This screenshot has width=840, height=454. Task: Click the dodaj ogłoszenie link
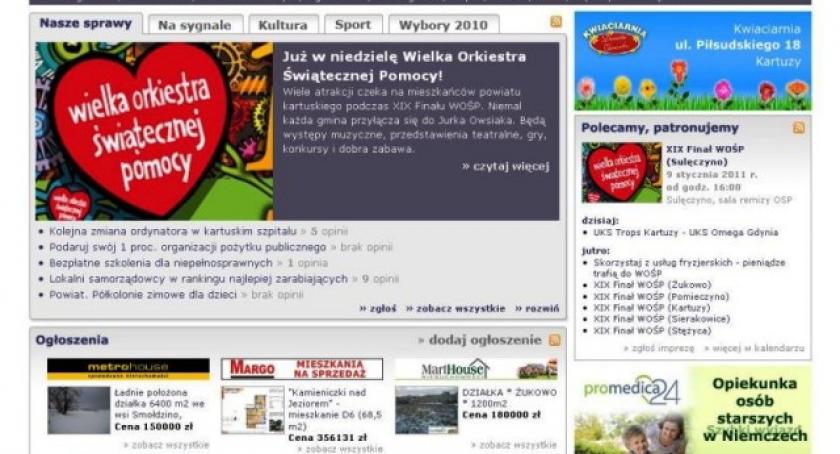click(x=479, y=340)
